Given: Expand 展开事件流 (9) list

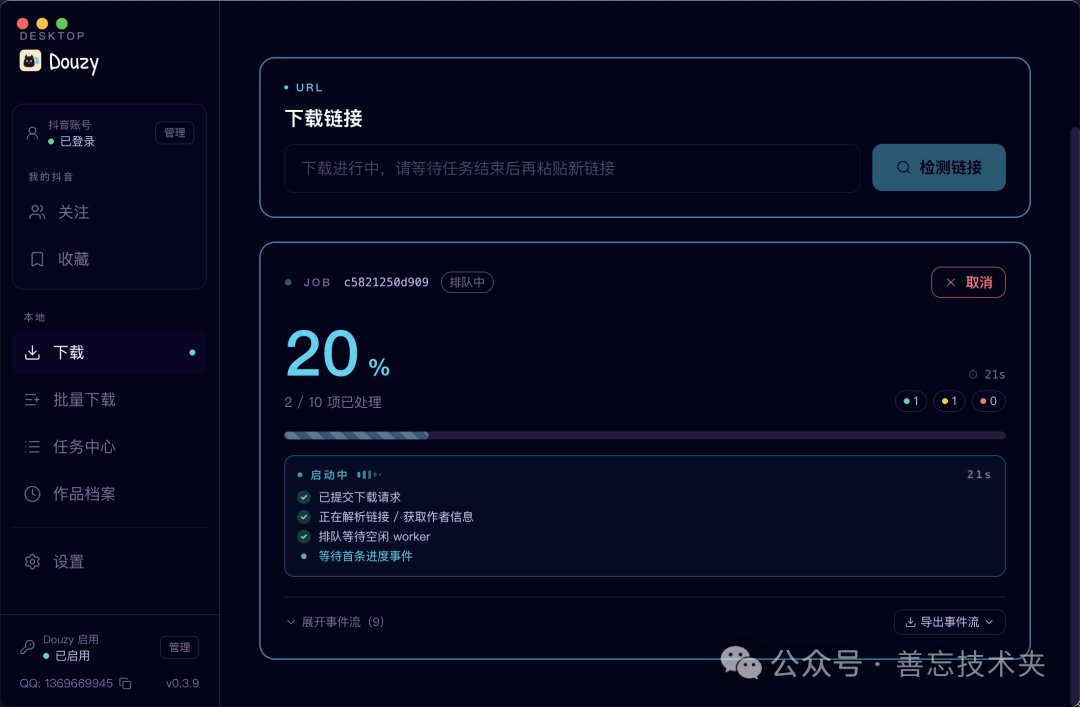Looking at the screenshot, I should [335, 622].
